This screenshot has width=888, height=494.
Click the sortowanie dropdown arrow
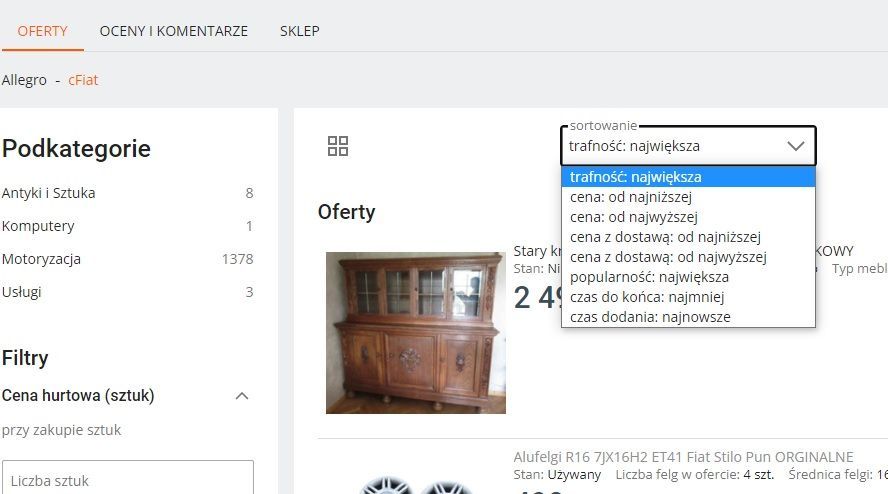click(x=796, y=146)
